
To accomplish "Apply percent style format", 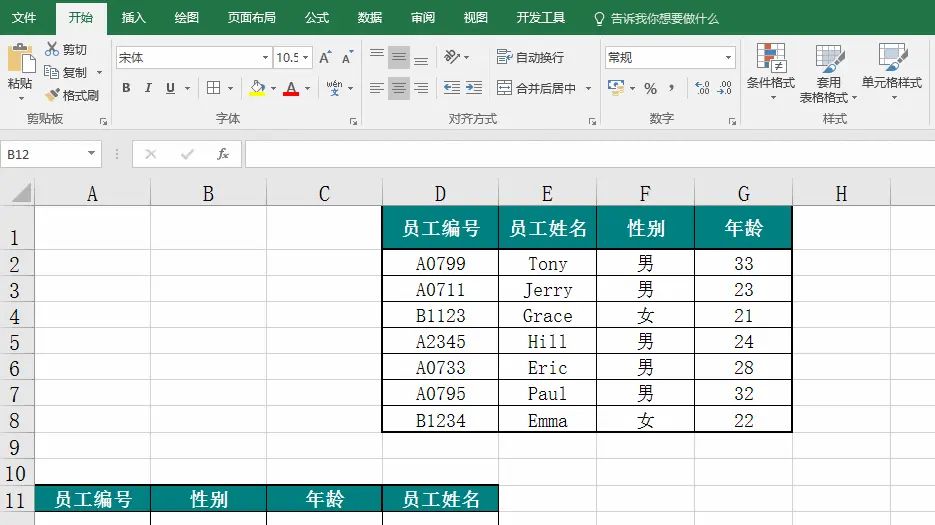I will pos(651,88).
